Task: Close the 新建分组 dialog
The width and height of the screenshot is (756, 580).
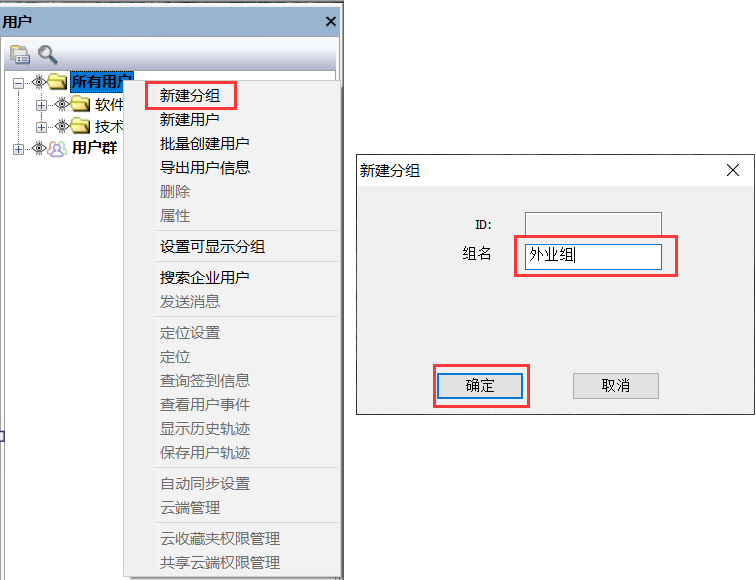Action: coord(733,170)
